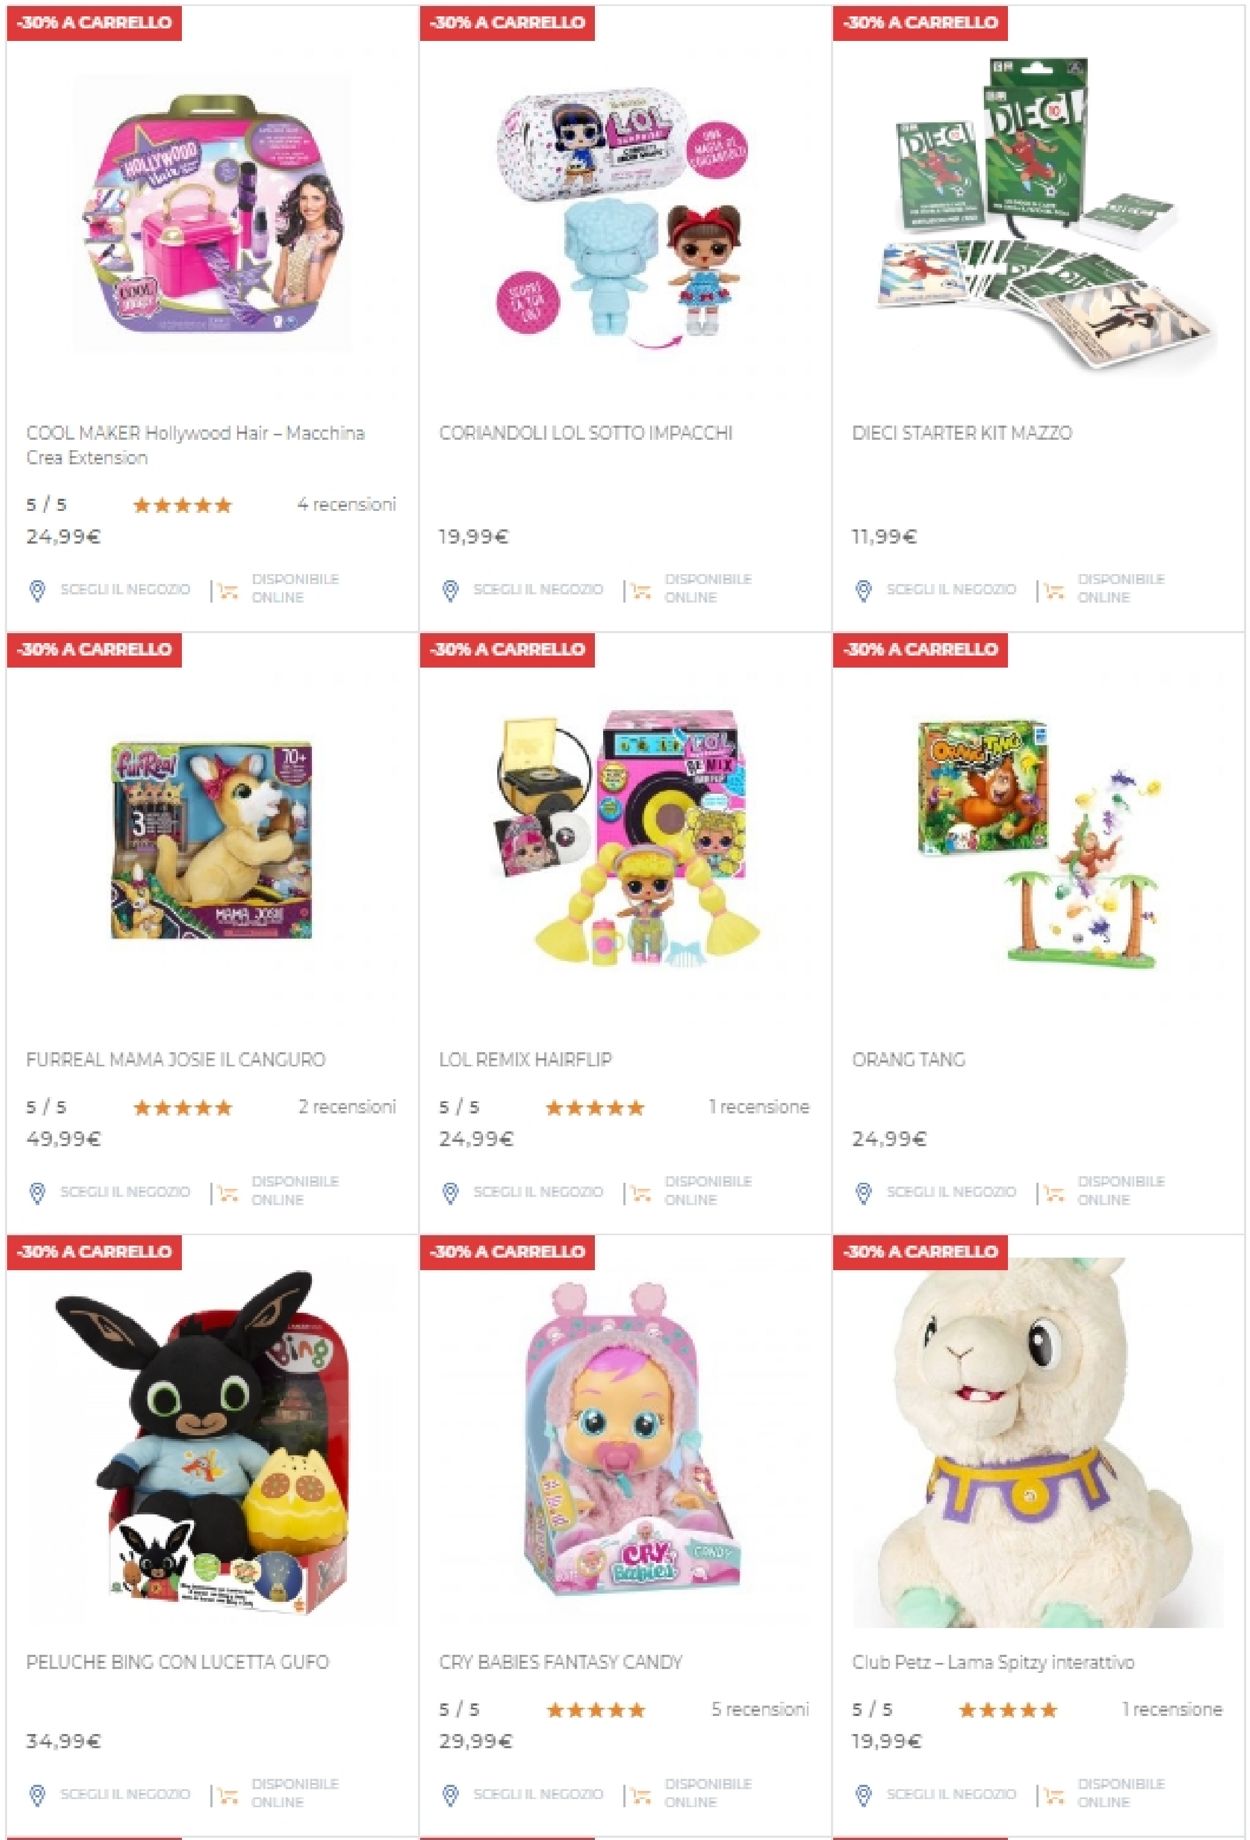
Task: Click star rating of Furreal Mama Josie
Action: point(183,1107)
